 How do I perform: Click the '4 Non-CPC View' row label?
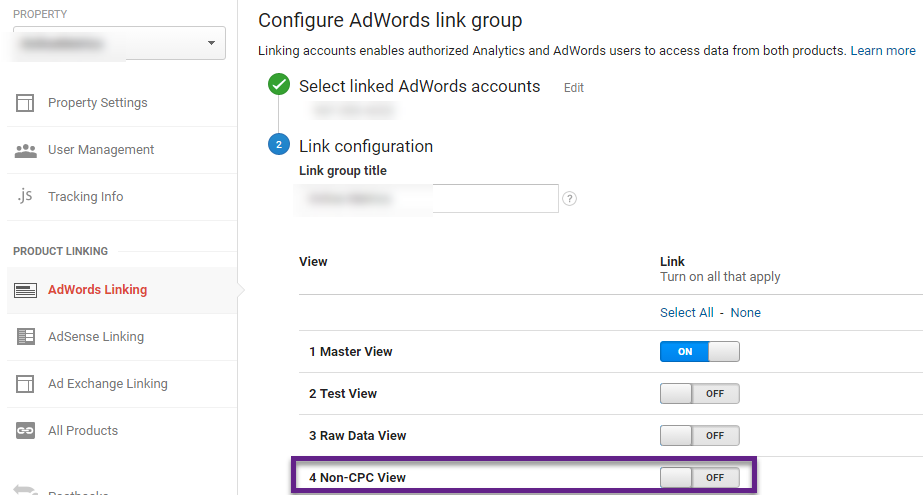(357, 477)
